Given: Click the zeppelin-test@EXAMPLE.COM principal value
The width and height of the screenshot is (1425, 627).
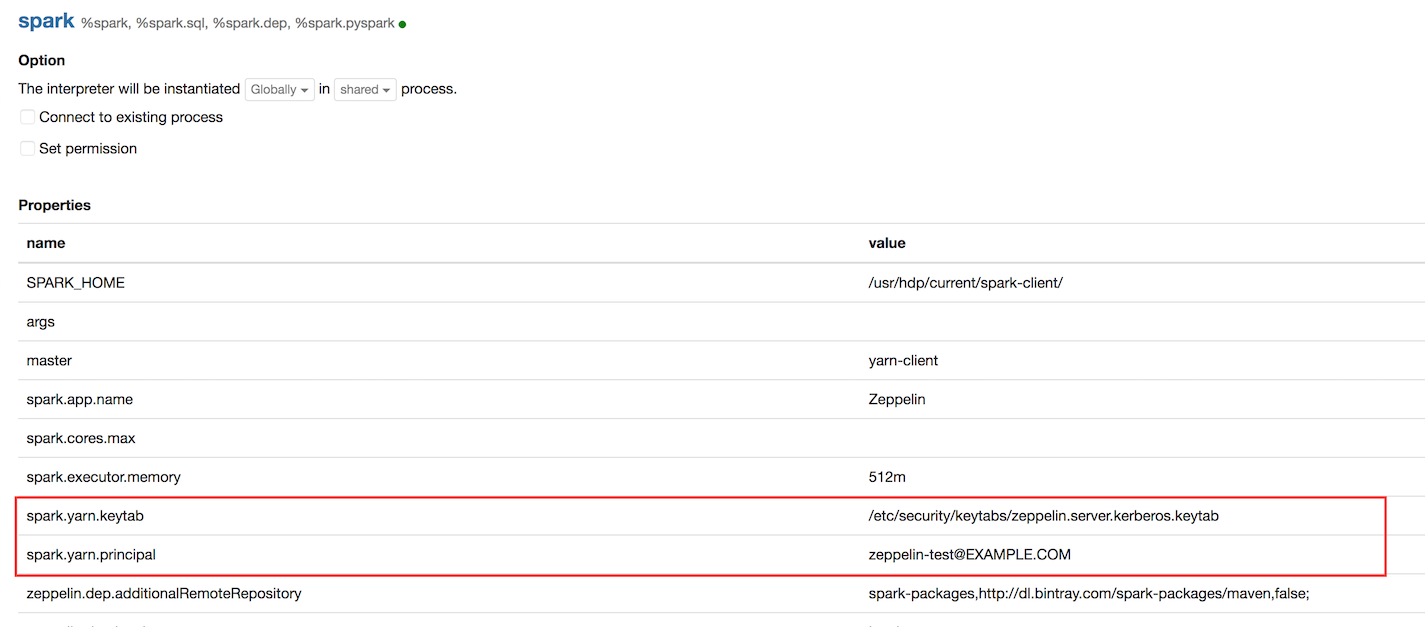Looking at the screenshot, I should coord(969,554).
